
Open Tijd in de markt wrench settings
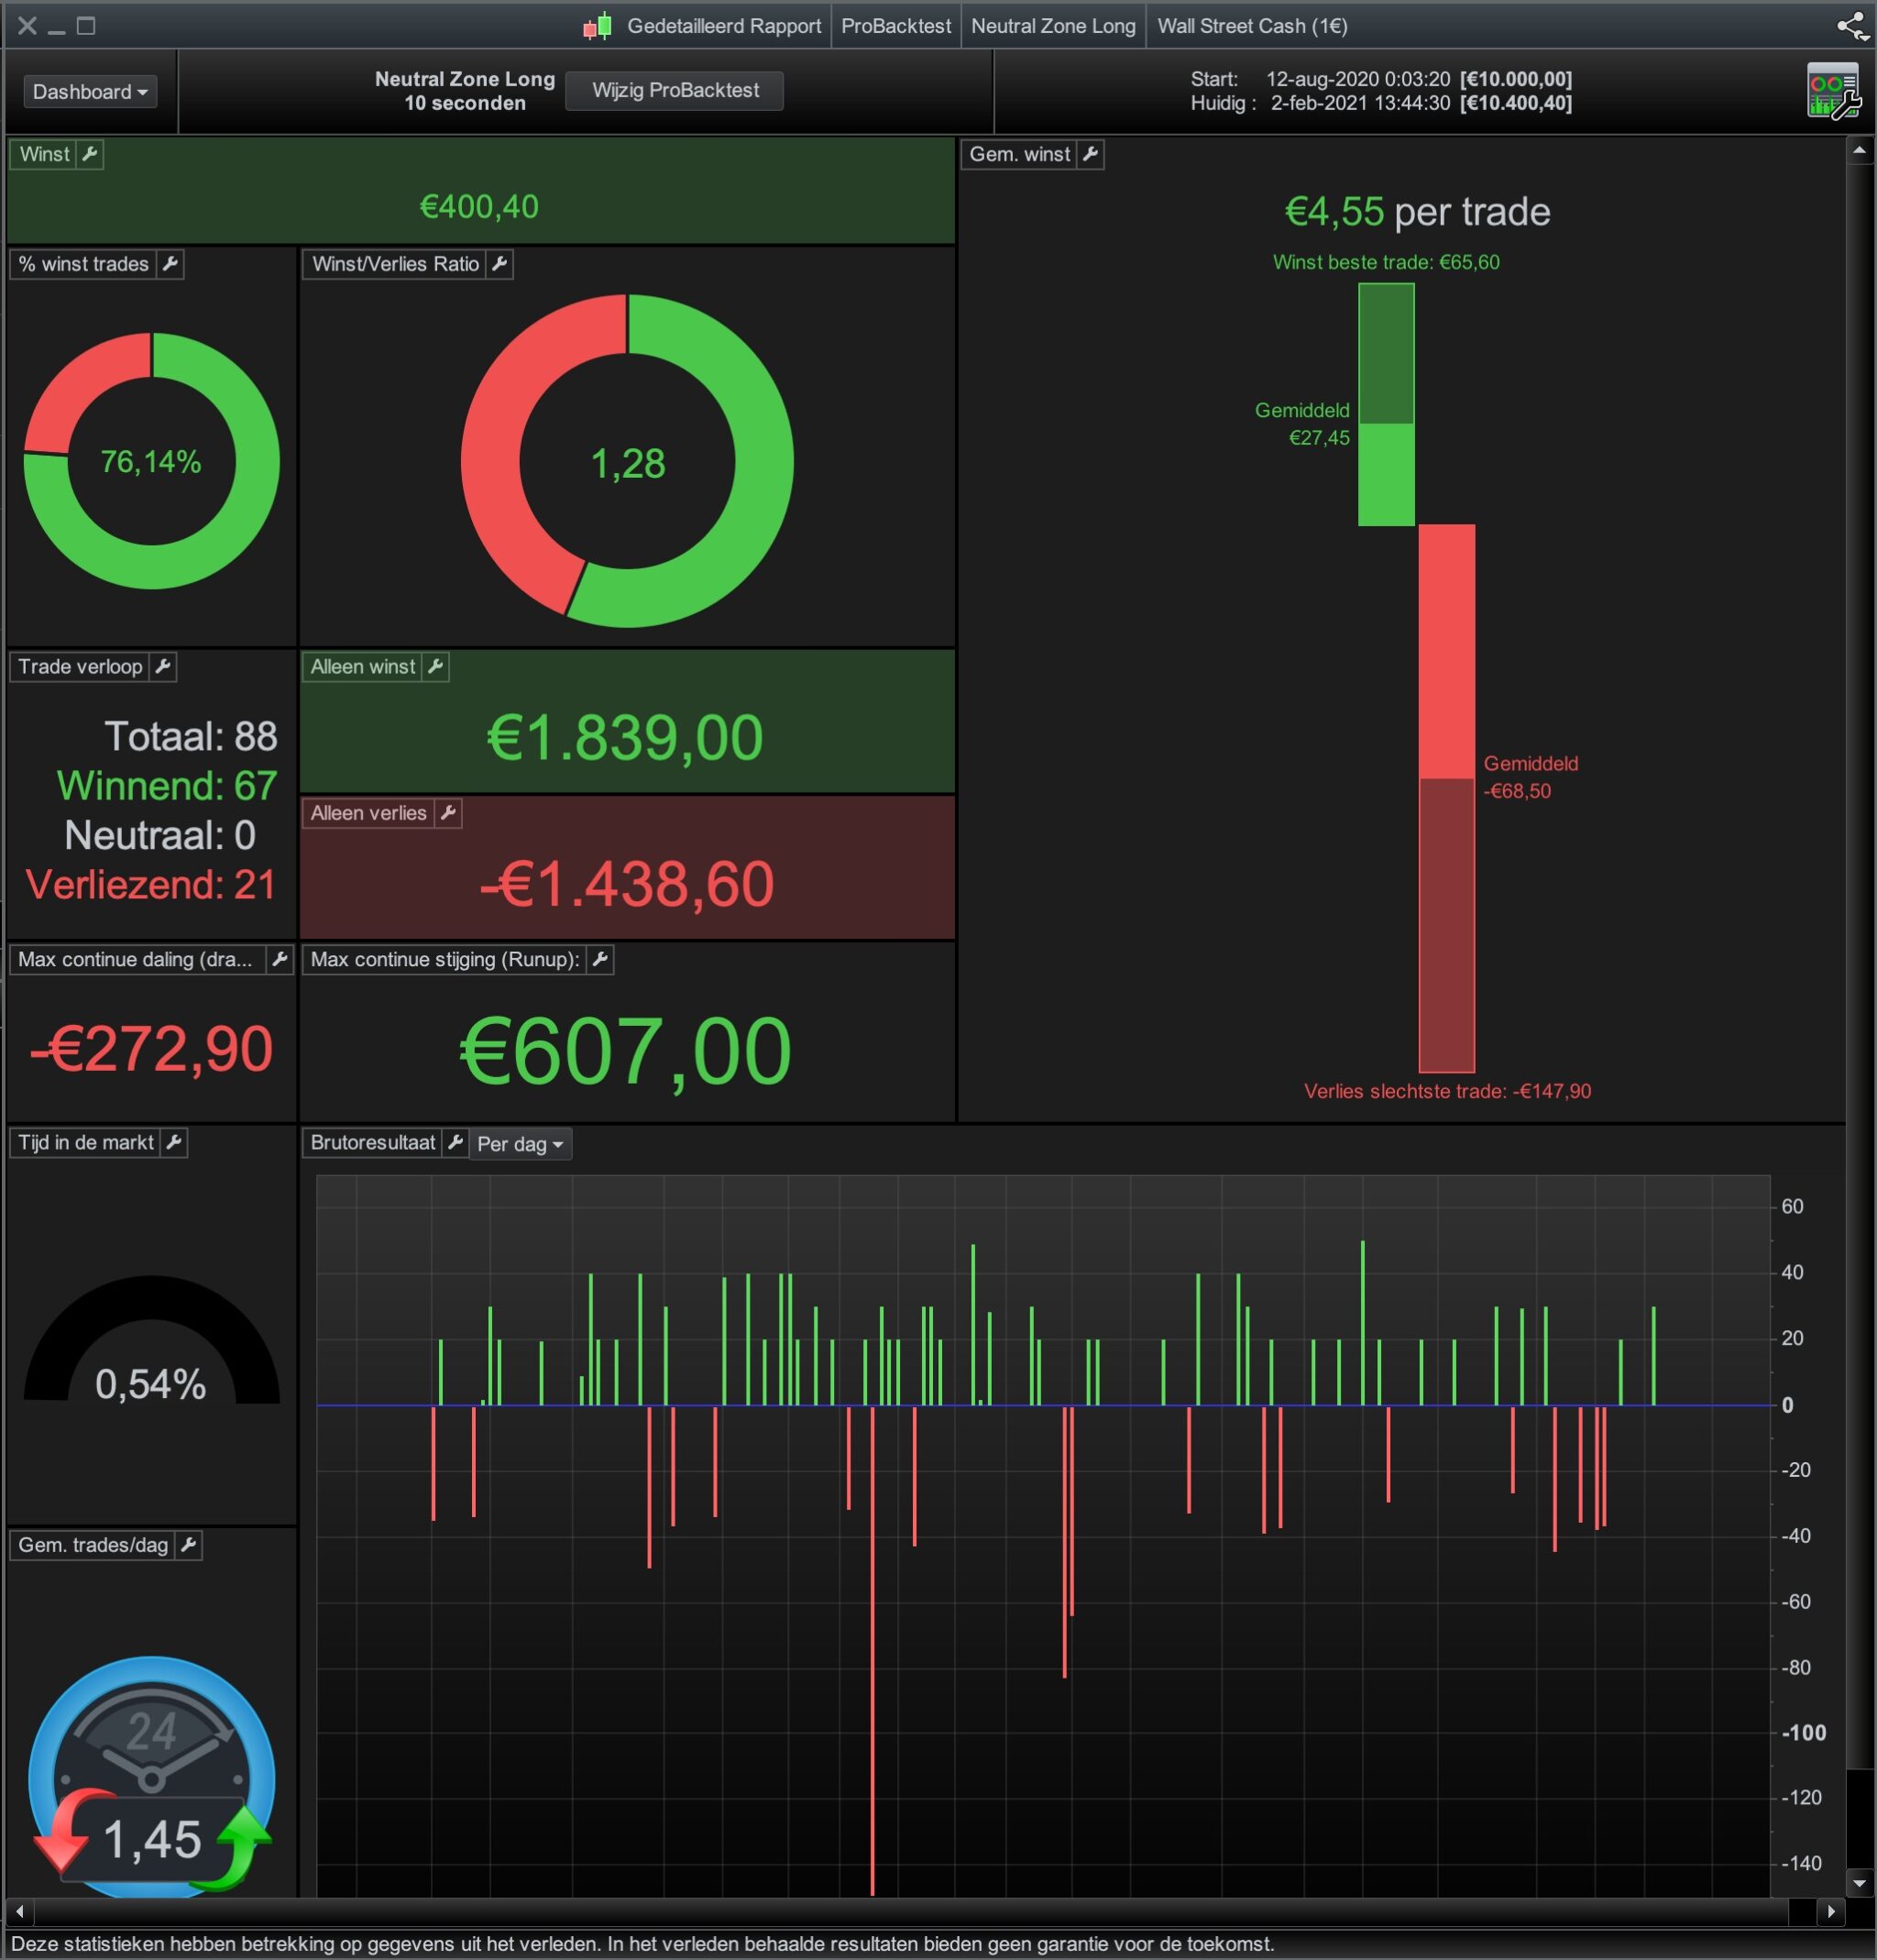(x=174, y=1142)
